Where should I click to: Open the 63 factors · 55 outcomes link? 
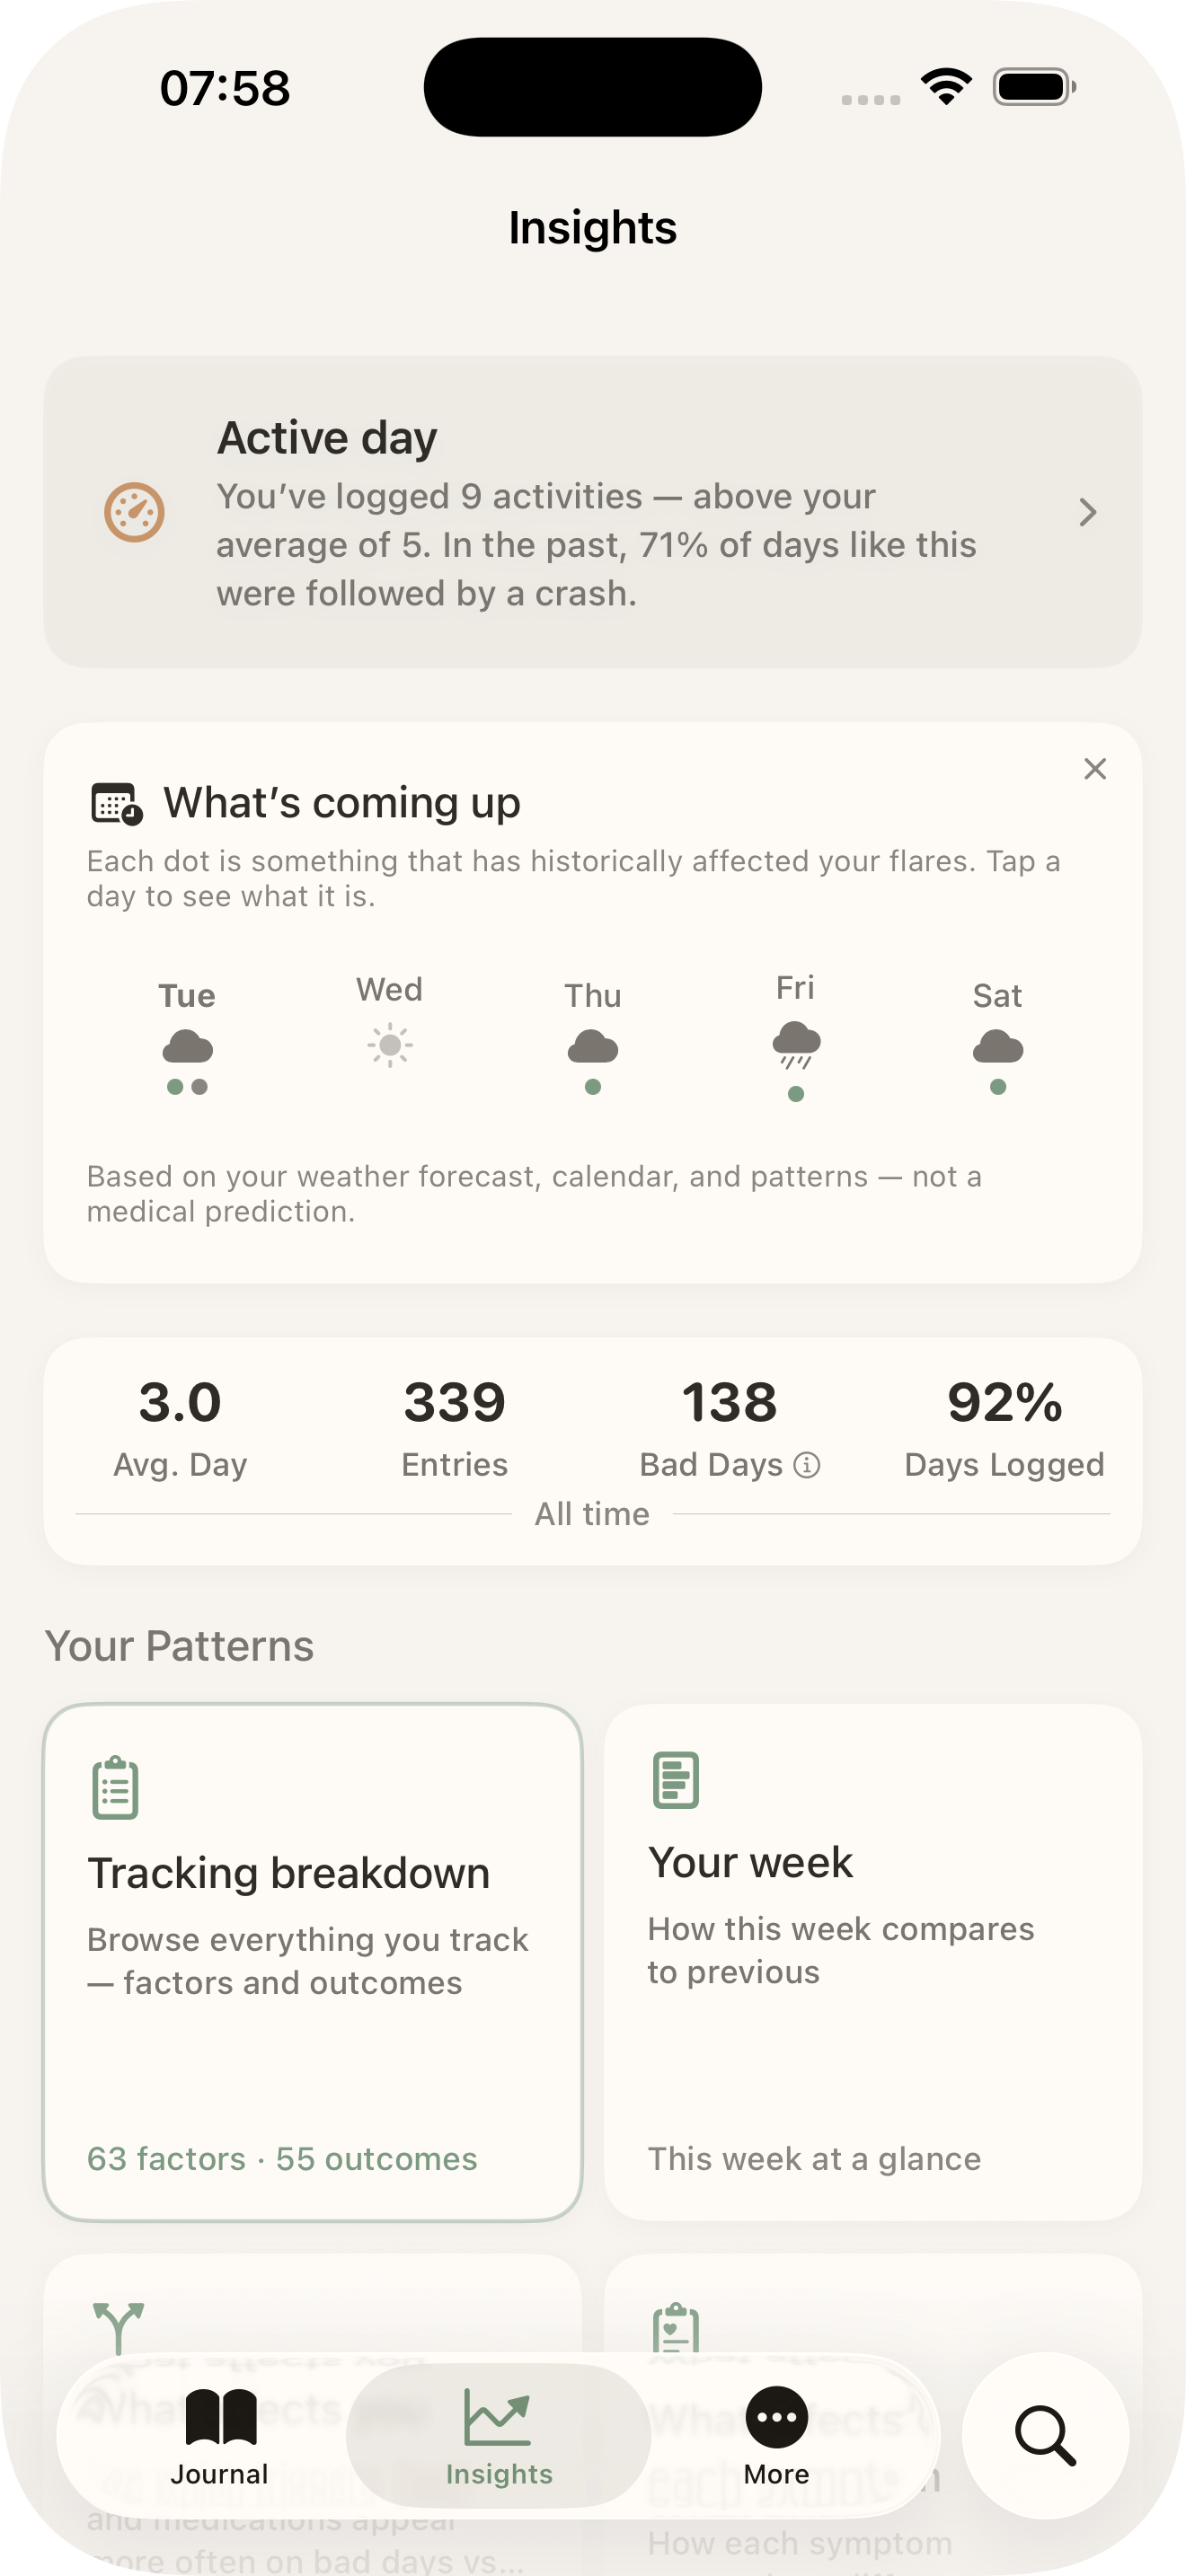[282, 2159]
